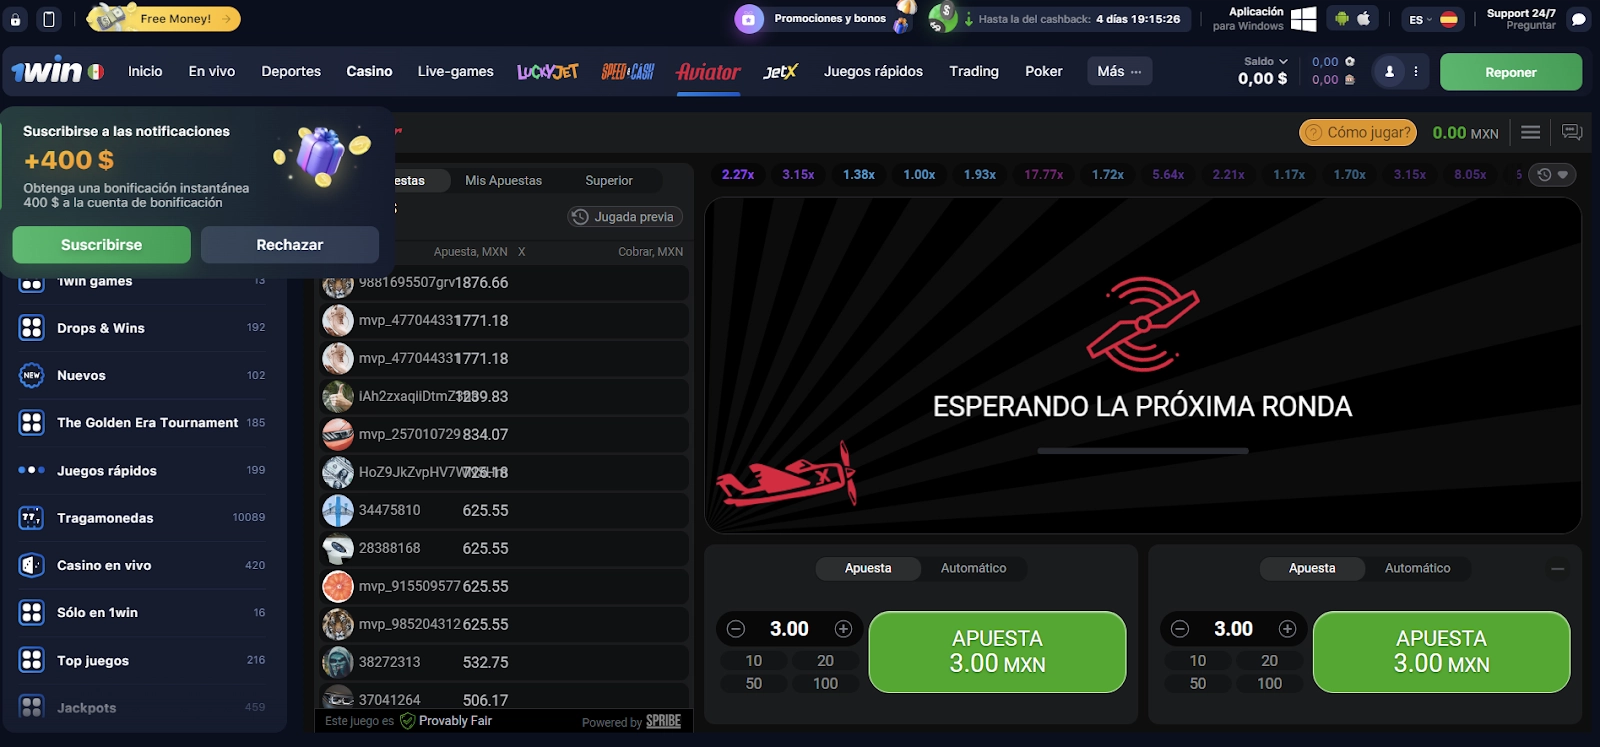Open the Poker section
Viewport: 1600px width, 747px height.
tap(1044, 71)
